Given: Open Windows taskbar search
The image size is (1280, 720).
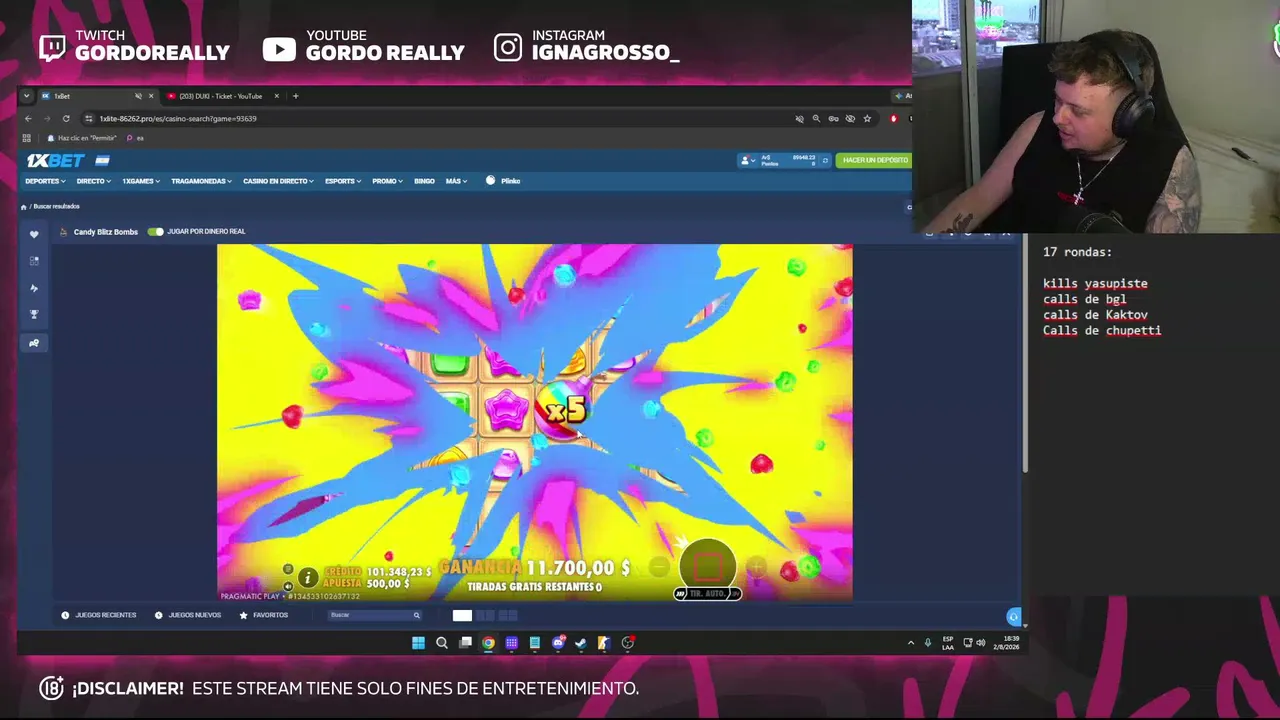Looking at the screenshot, I should coord(441,643).
